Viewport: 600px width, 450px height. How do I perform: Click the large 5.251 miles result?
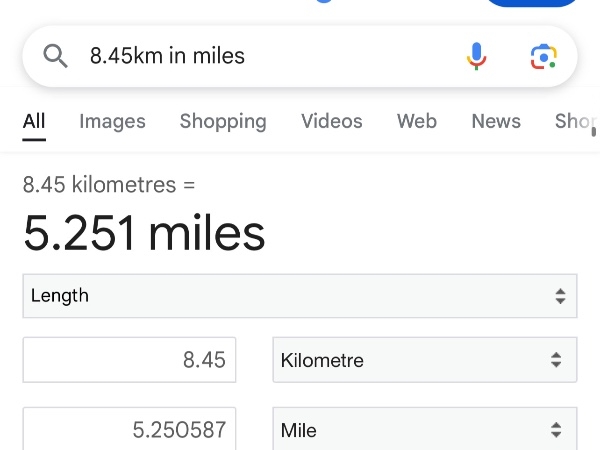pos(144,233)
